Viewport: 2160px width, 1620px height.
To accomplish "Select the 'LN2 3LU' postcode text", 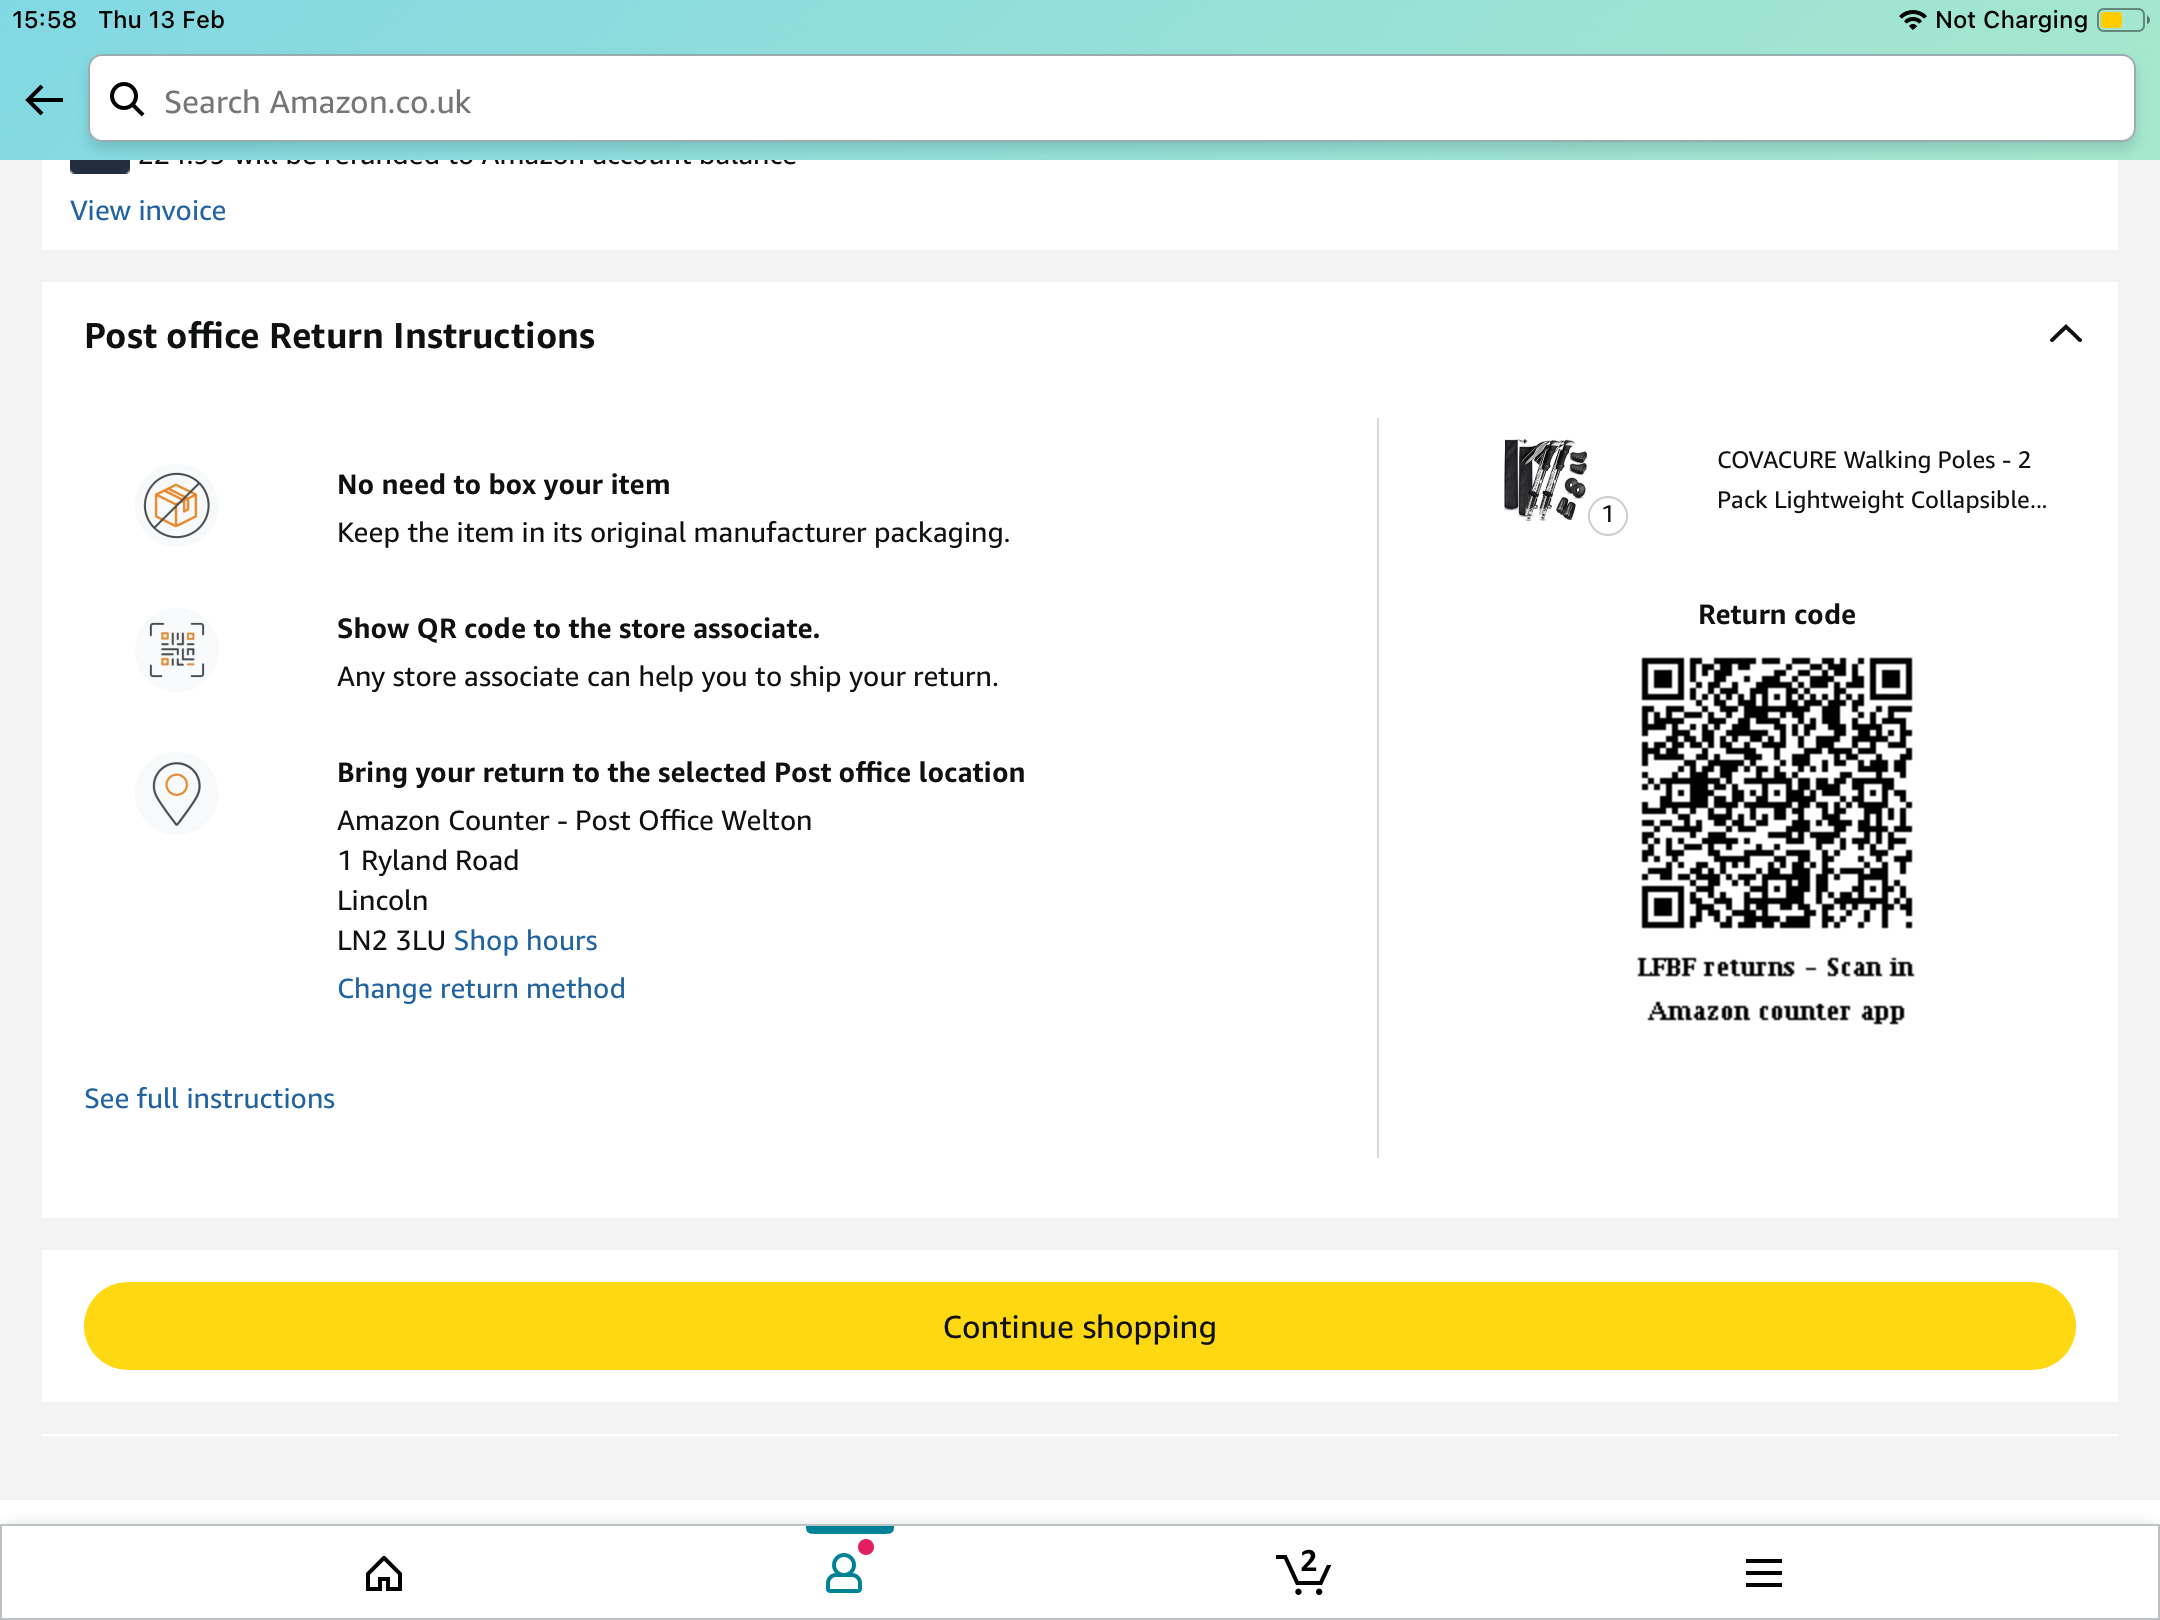I will click(391, 940).
